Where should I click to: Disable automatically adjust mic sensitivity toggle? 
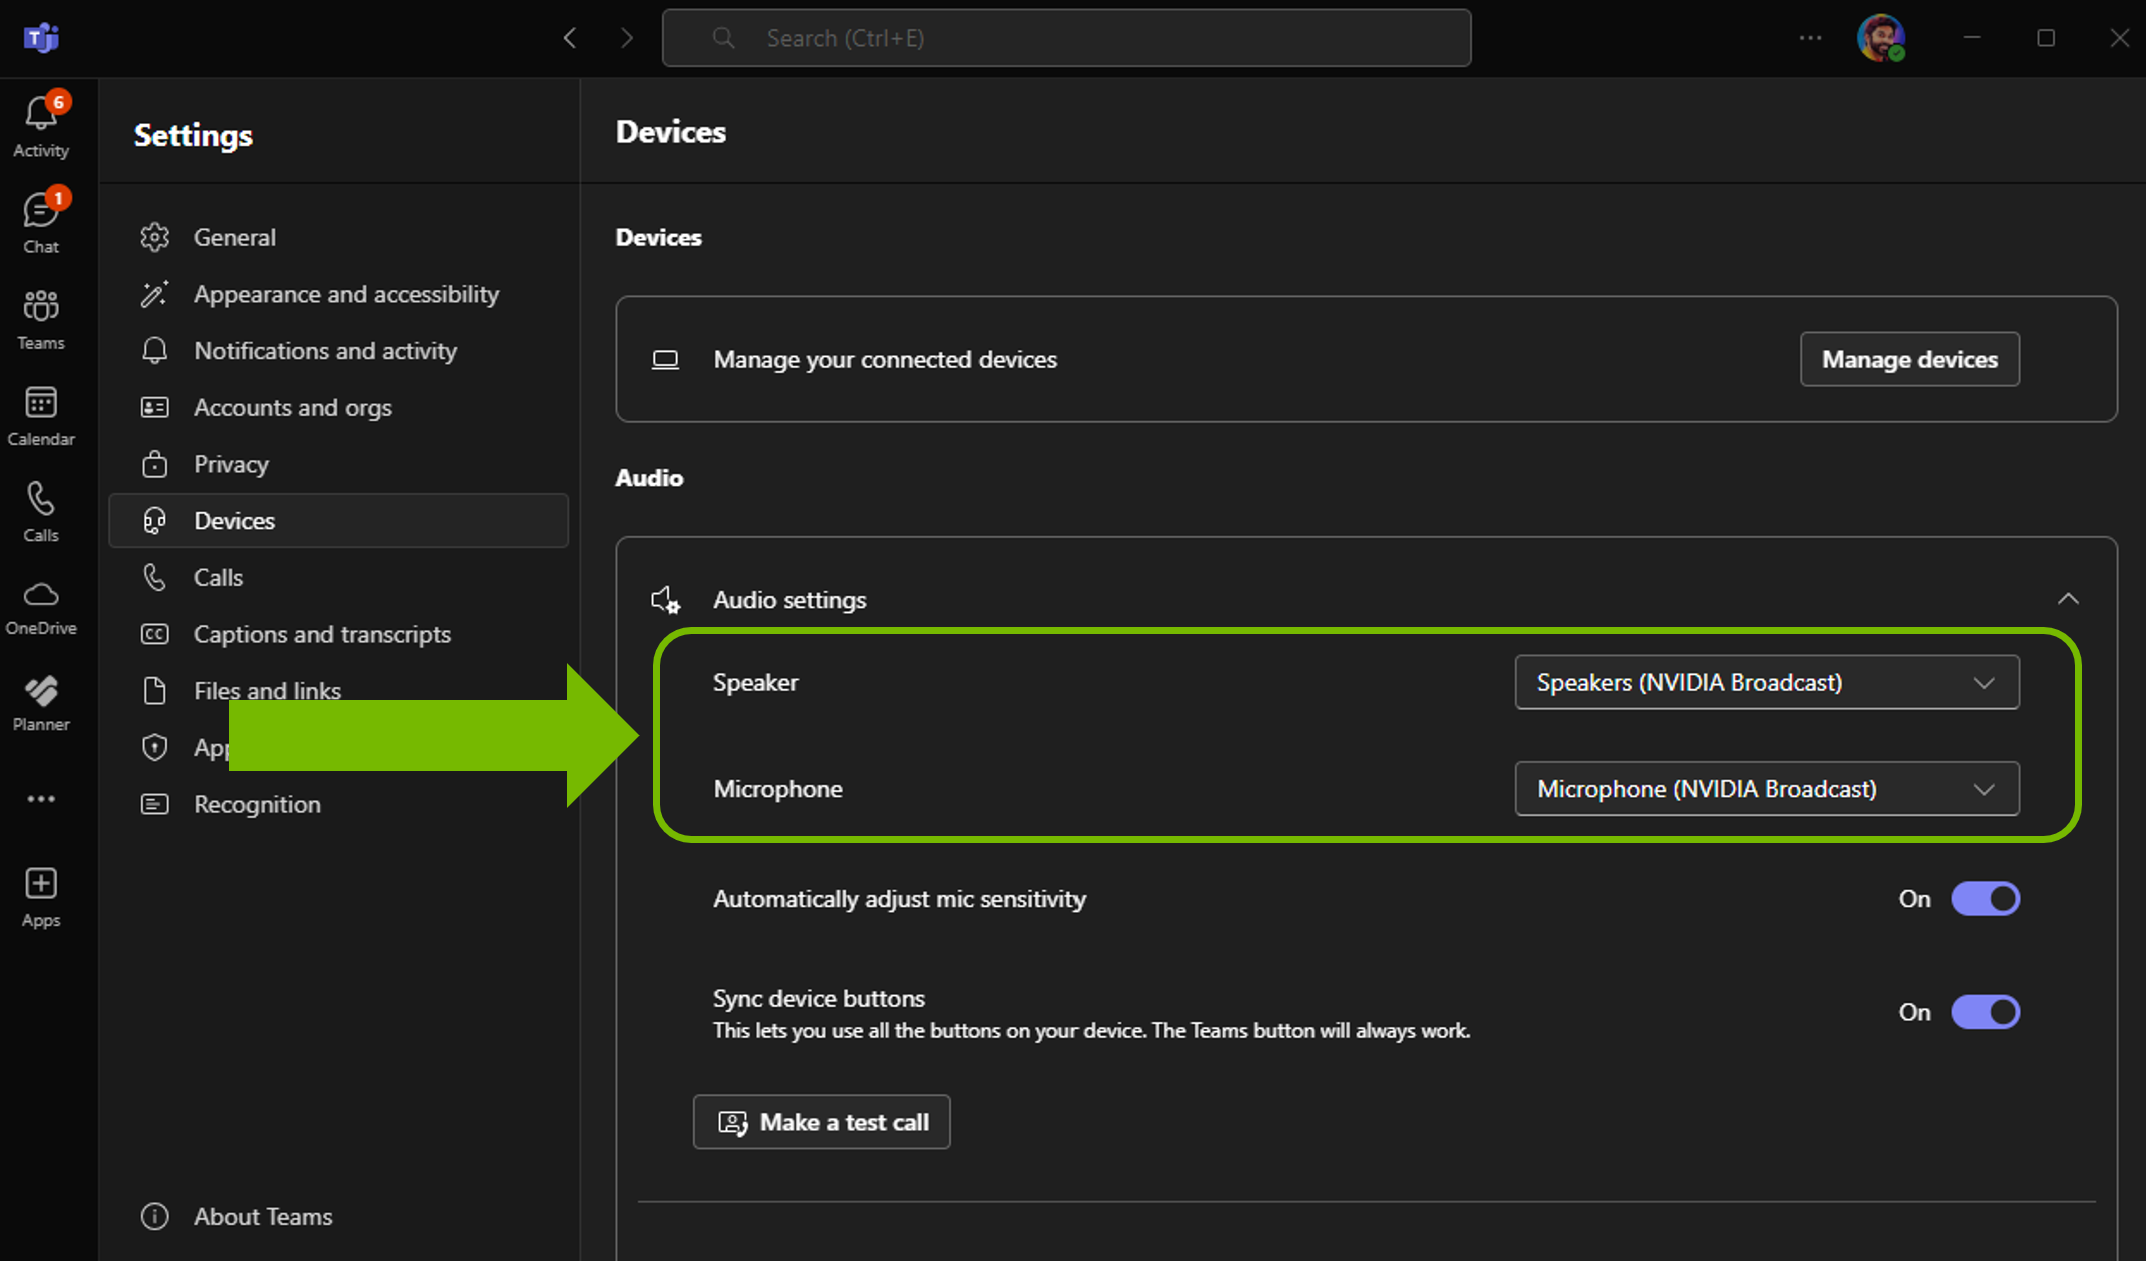click(x=1985, y=898)
